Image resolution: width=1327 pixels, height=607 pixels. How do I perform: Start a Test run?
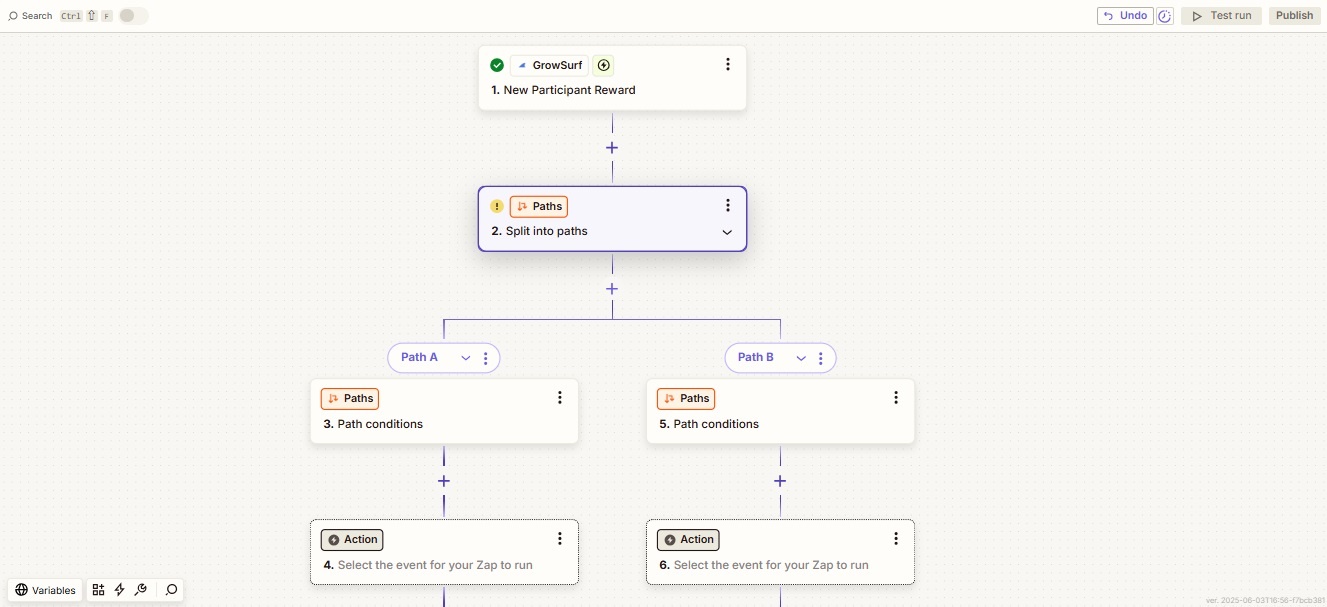pyautogui.click(x=1221, y=16)
